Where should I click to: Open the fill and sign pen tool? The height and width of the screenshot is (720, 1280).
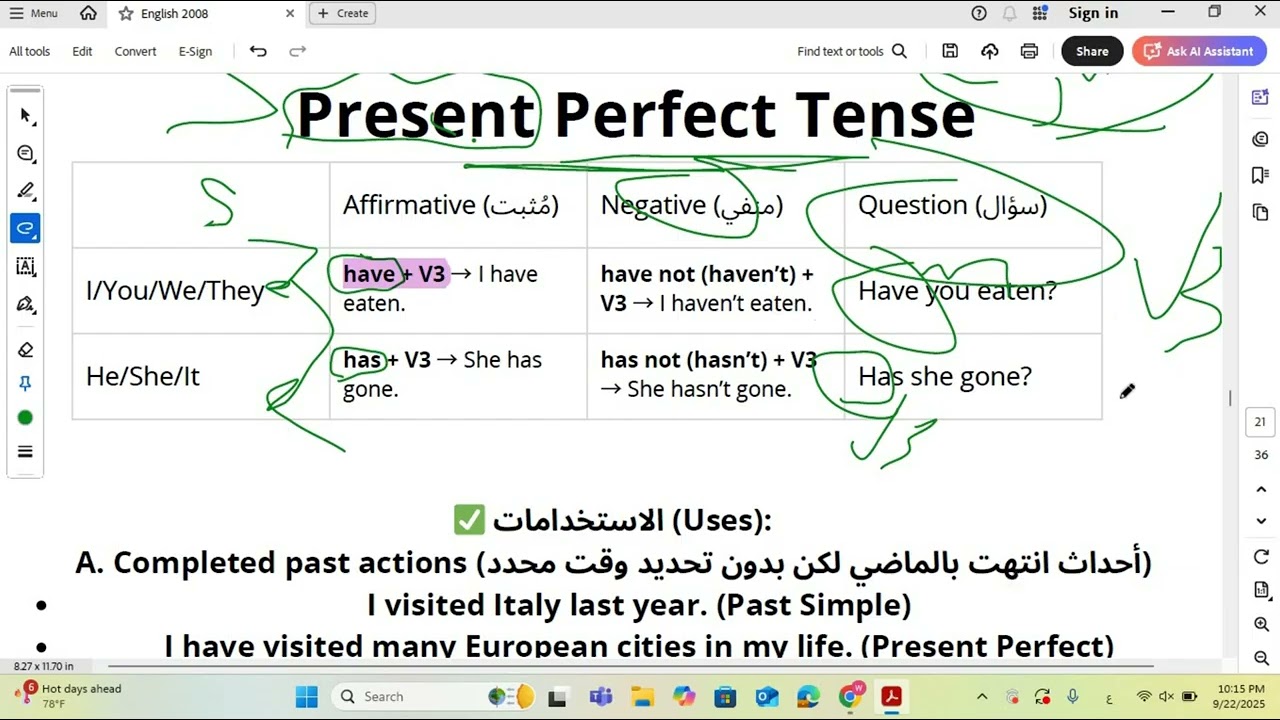pyautogui.click(x=26, y=304)
